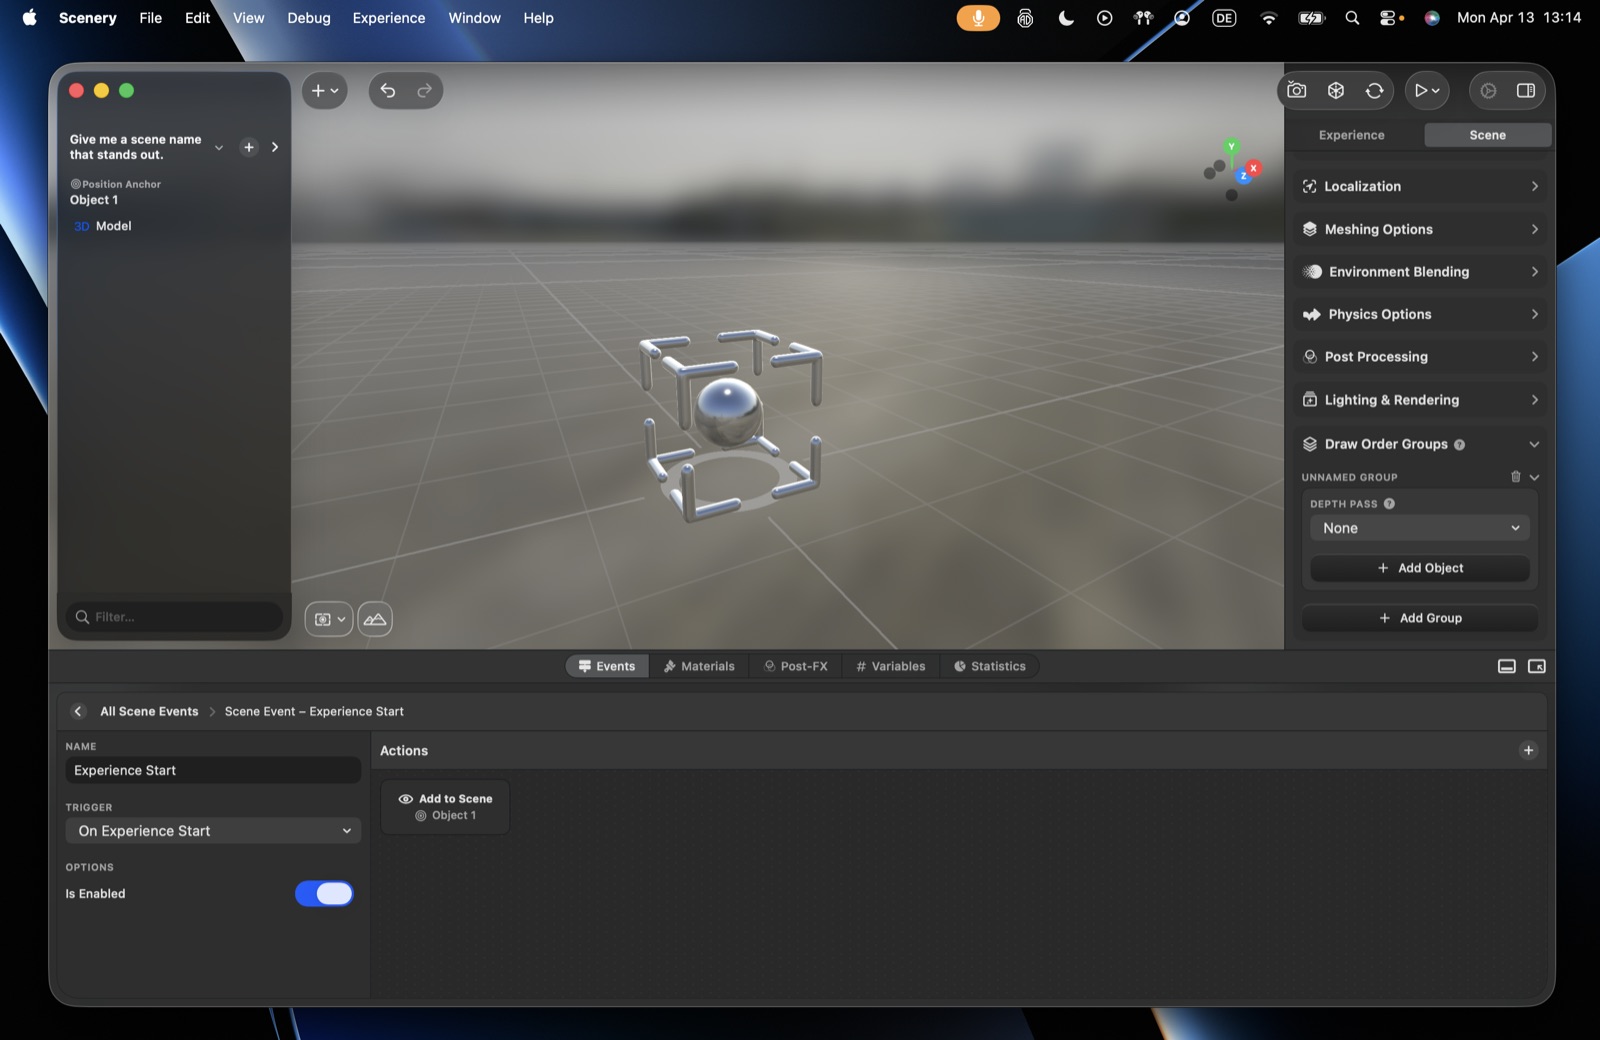Click the camera screenshot icon
The image size is (1600, 1040).
(1297, 91)
